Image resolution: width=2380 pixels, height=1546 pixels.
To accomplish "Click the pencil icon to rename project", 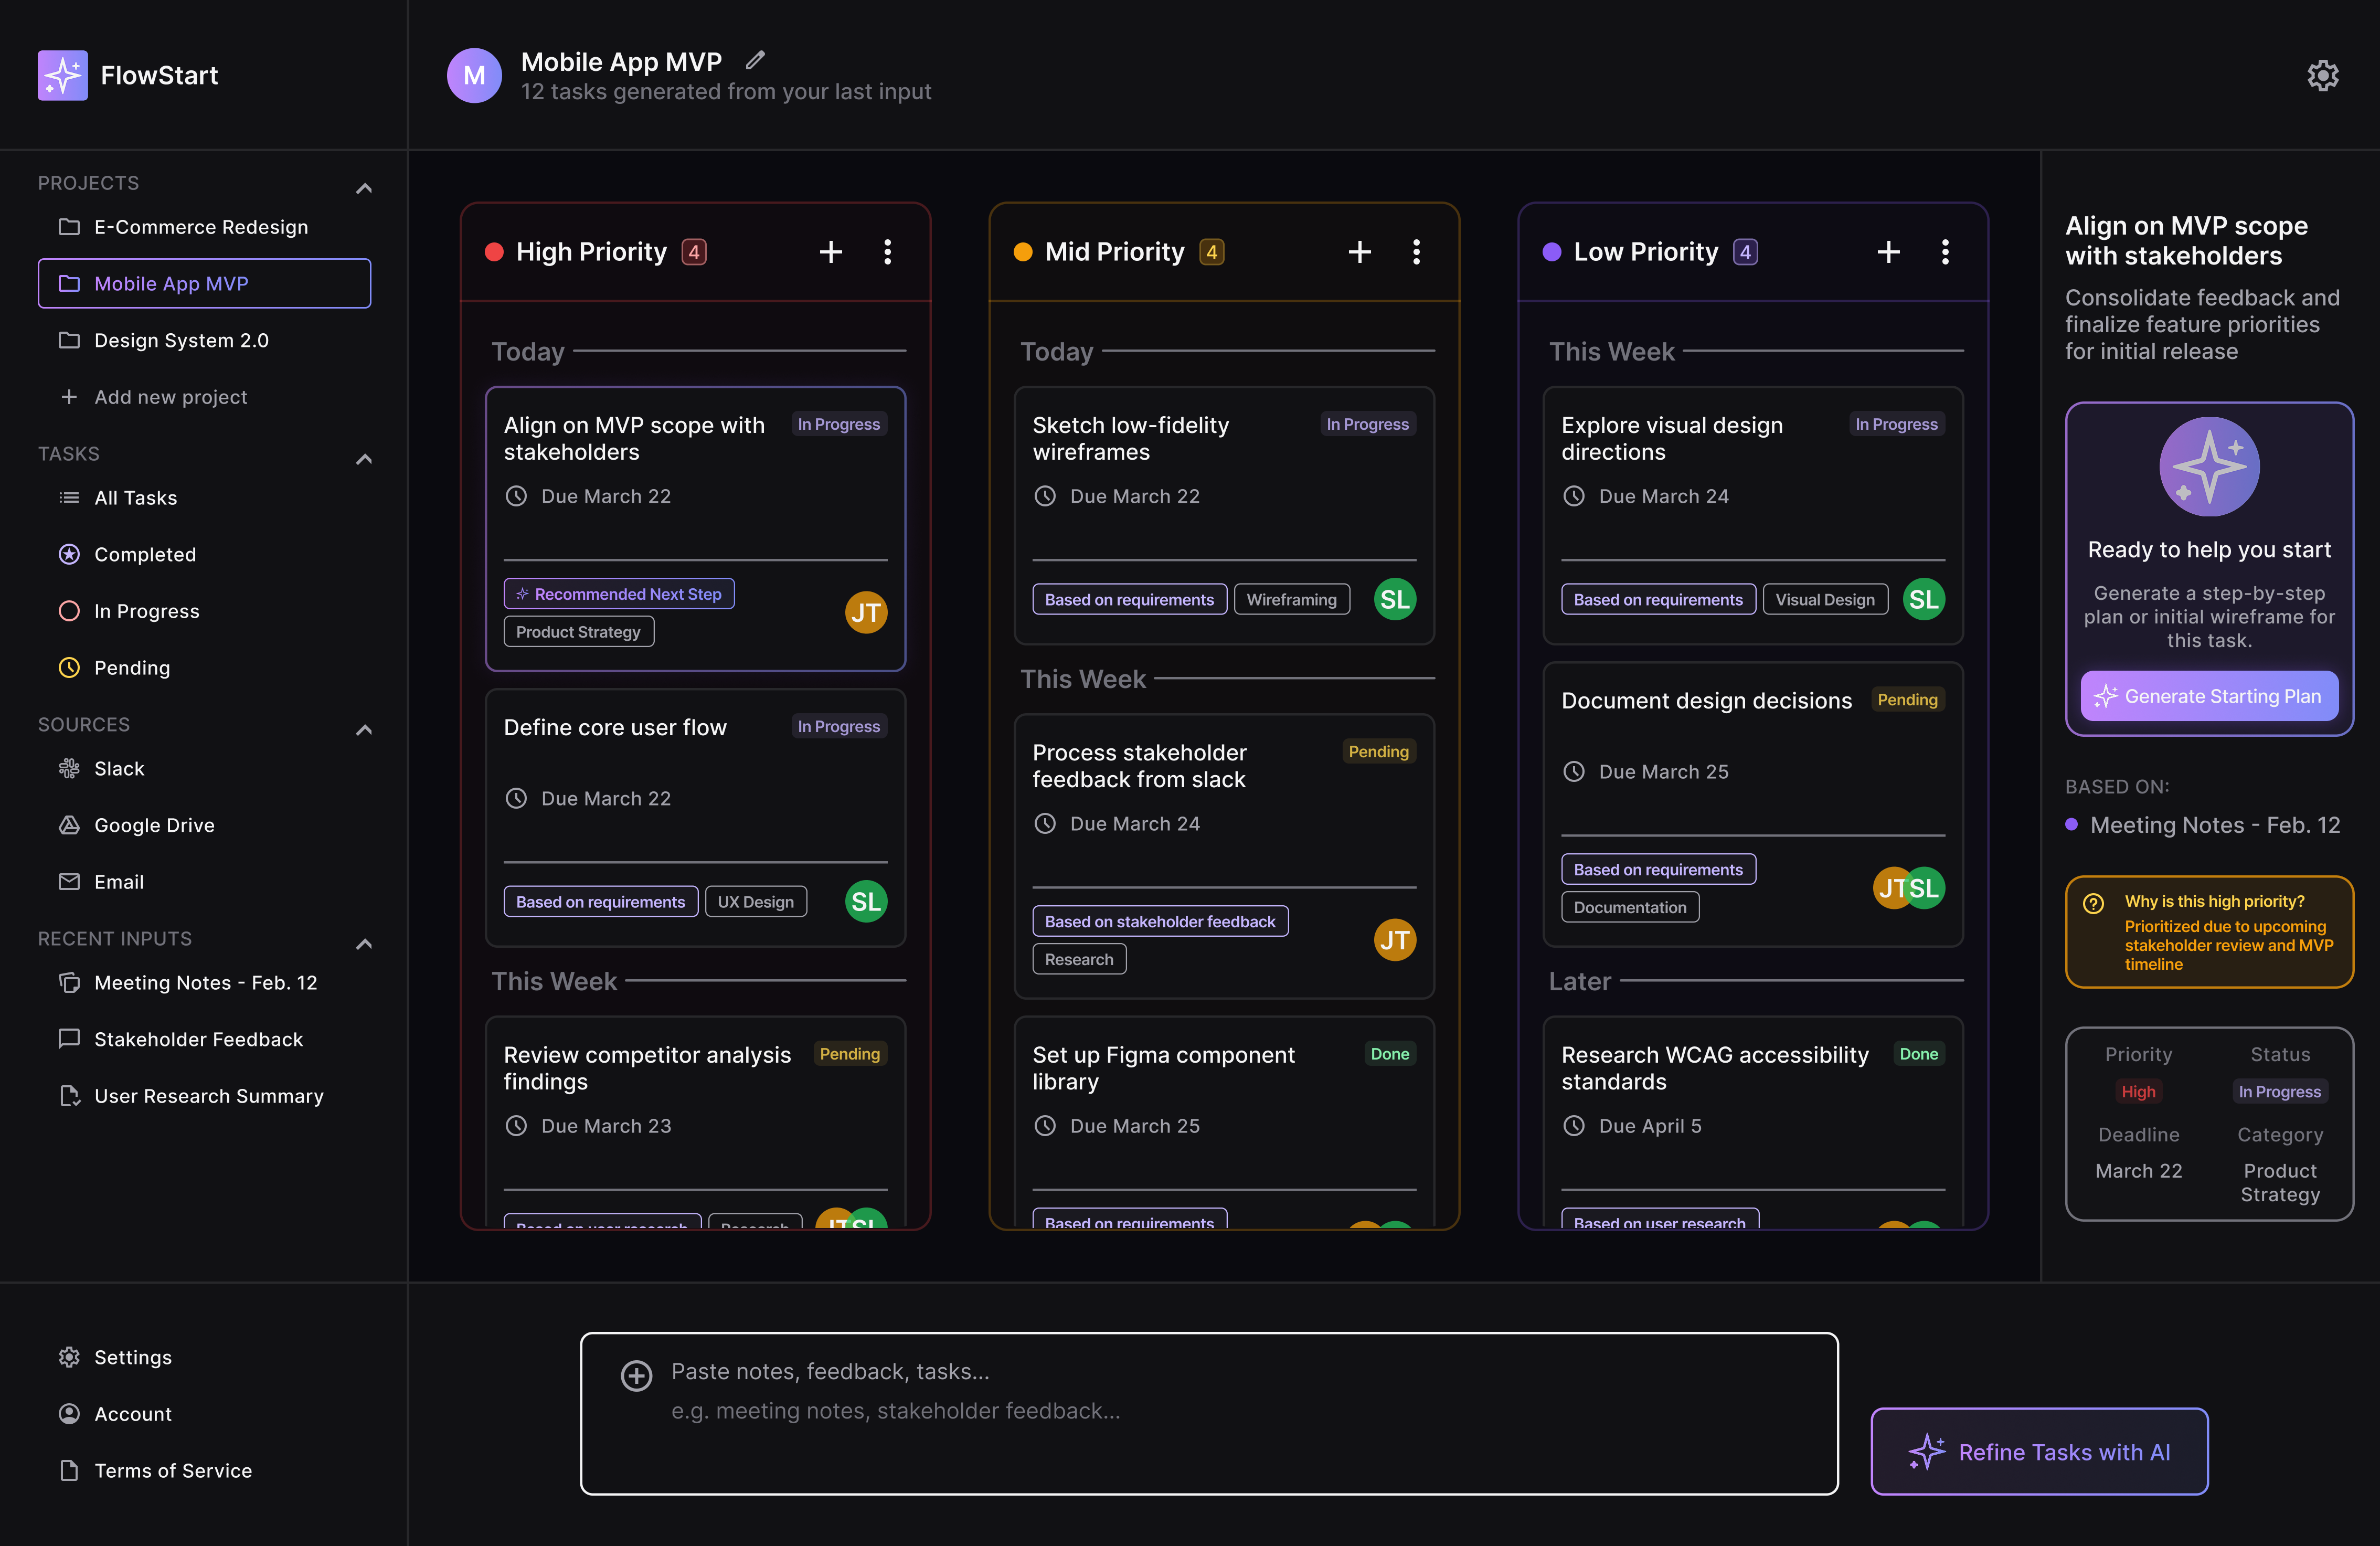I will [x=756, y=60].
